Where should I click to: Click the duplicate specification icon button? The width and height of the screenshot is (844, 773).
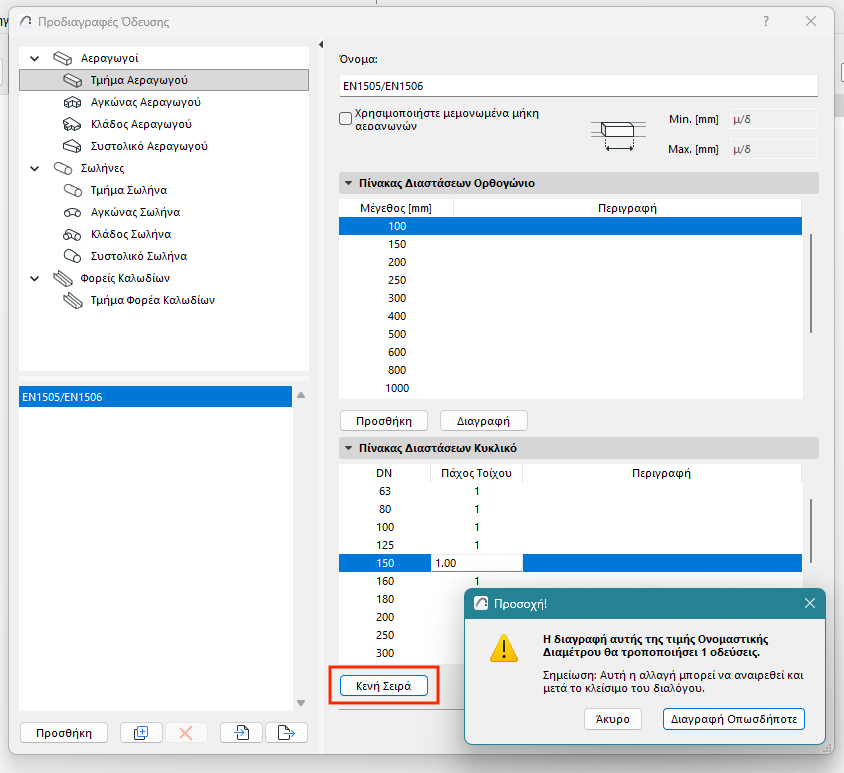click(x=141, y=733)
